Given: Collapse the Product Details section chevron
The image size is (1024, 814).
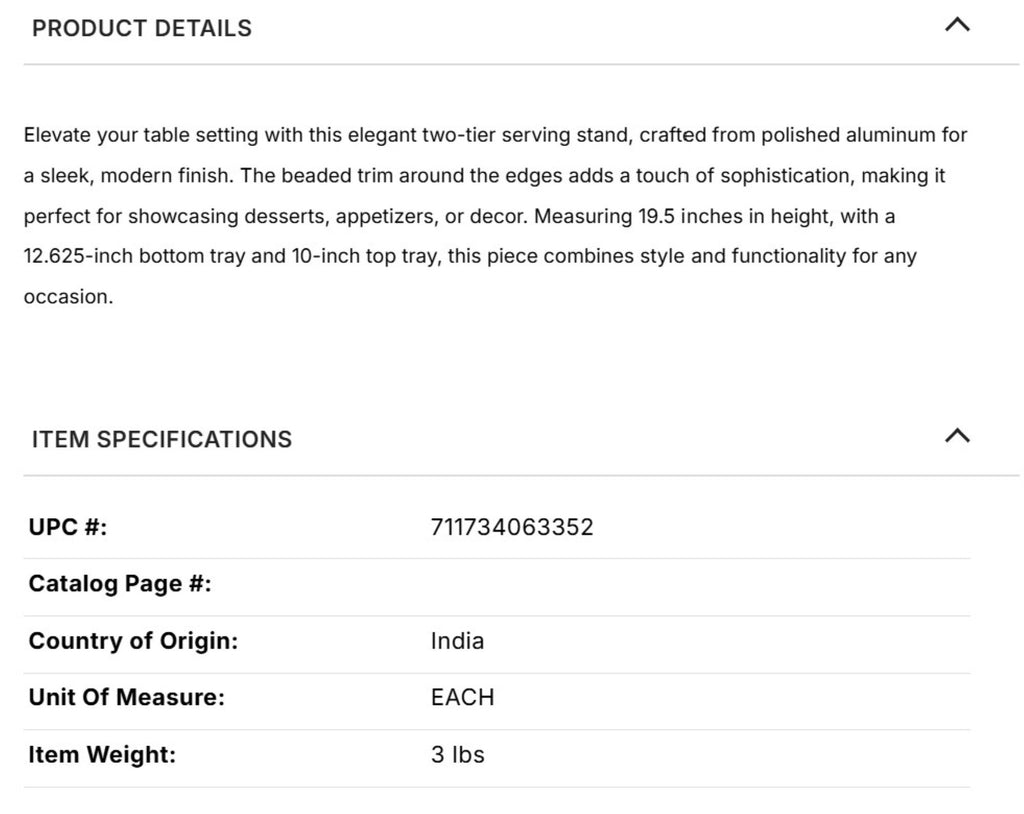Looking at the screenshot, I should coord(957,26).
